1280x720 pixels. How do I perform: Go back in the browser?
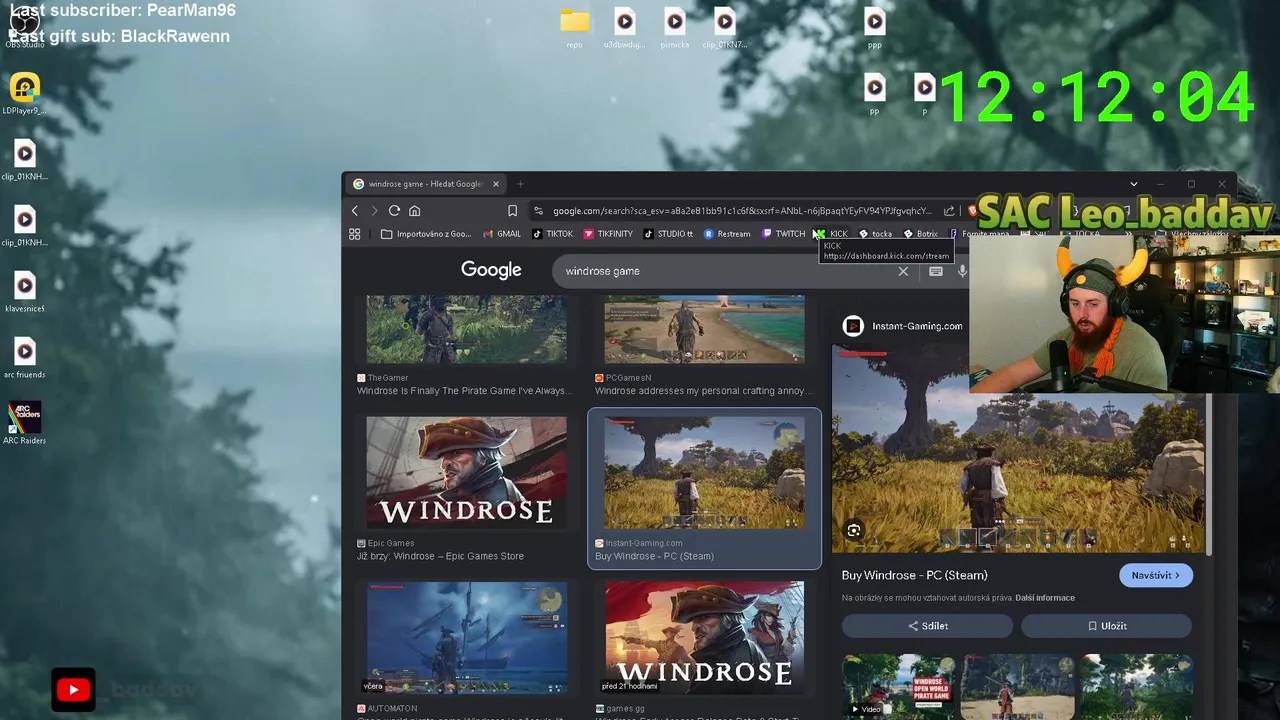tap(355, 211)
